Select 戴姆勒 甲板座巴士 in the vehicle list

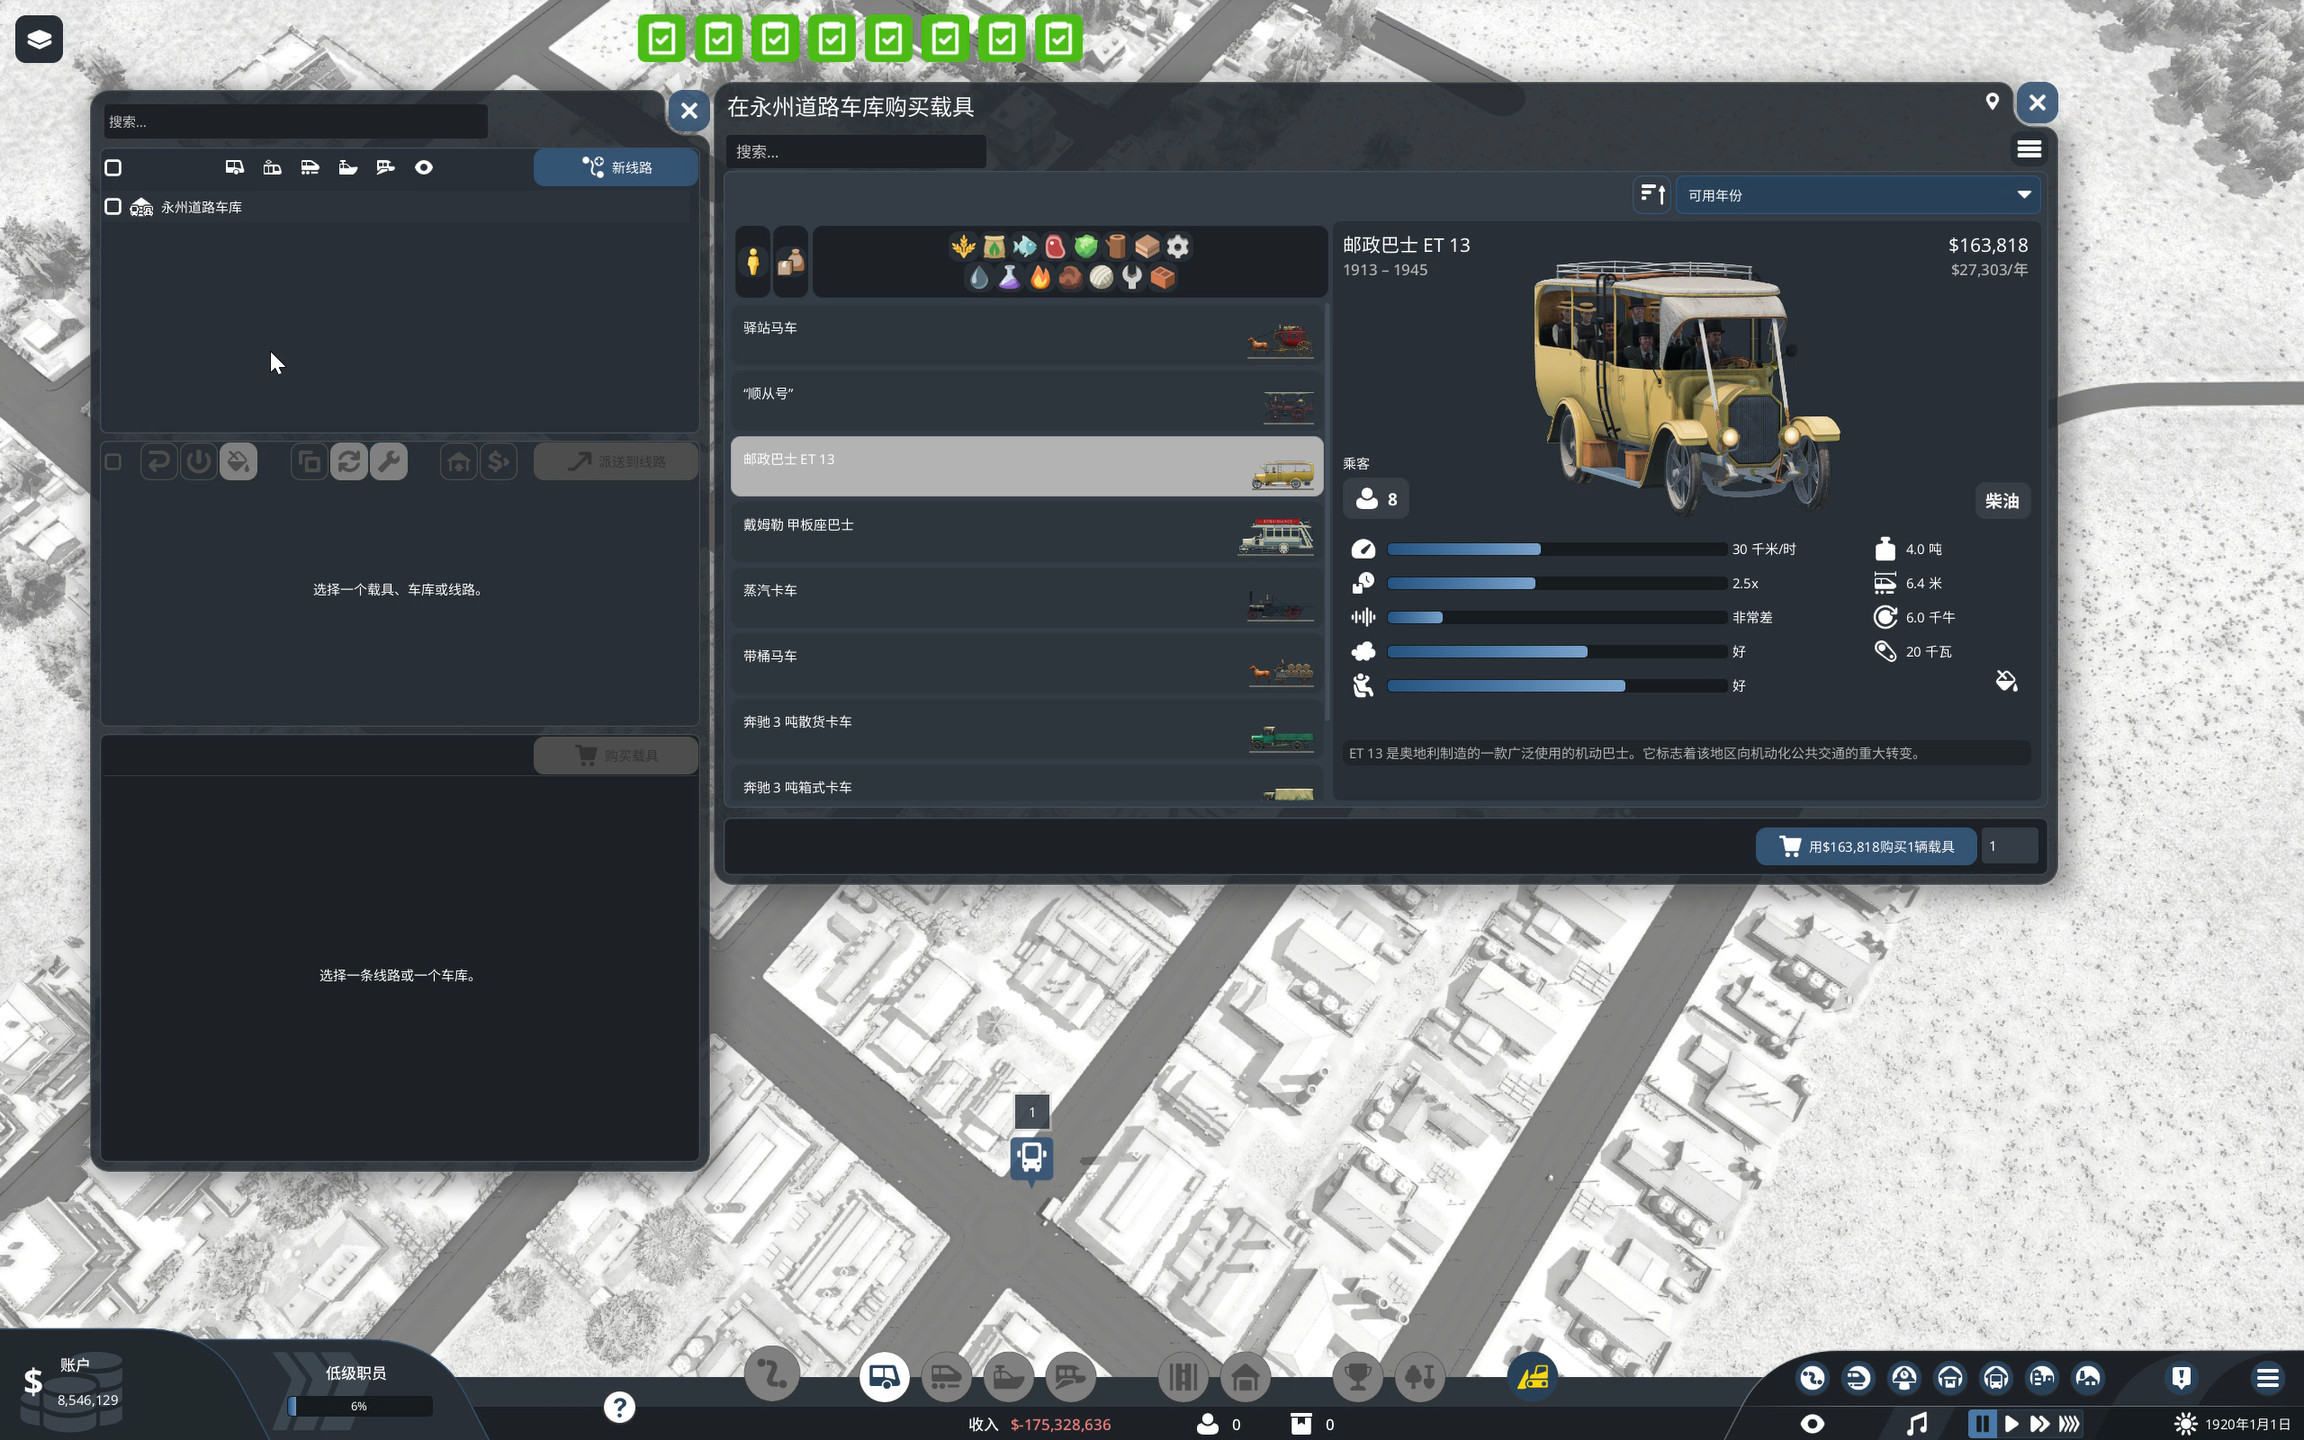[1027, 532]
